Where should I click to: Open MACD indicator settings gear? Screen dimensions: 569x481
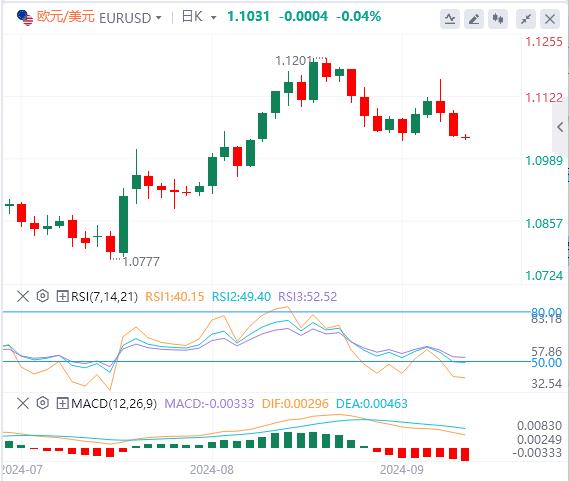43,403
